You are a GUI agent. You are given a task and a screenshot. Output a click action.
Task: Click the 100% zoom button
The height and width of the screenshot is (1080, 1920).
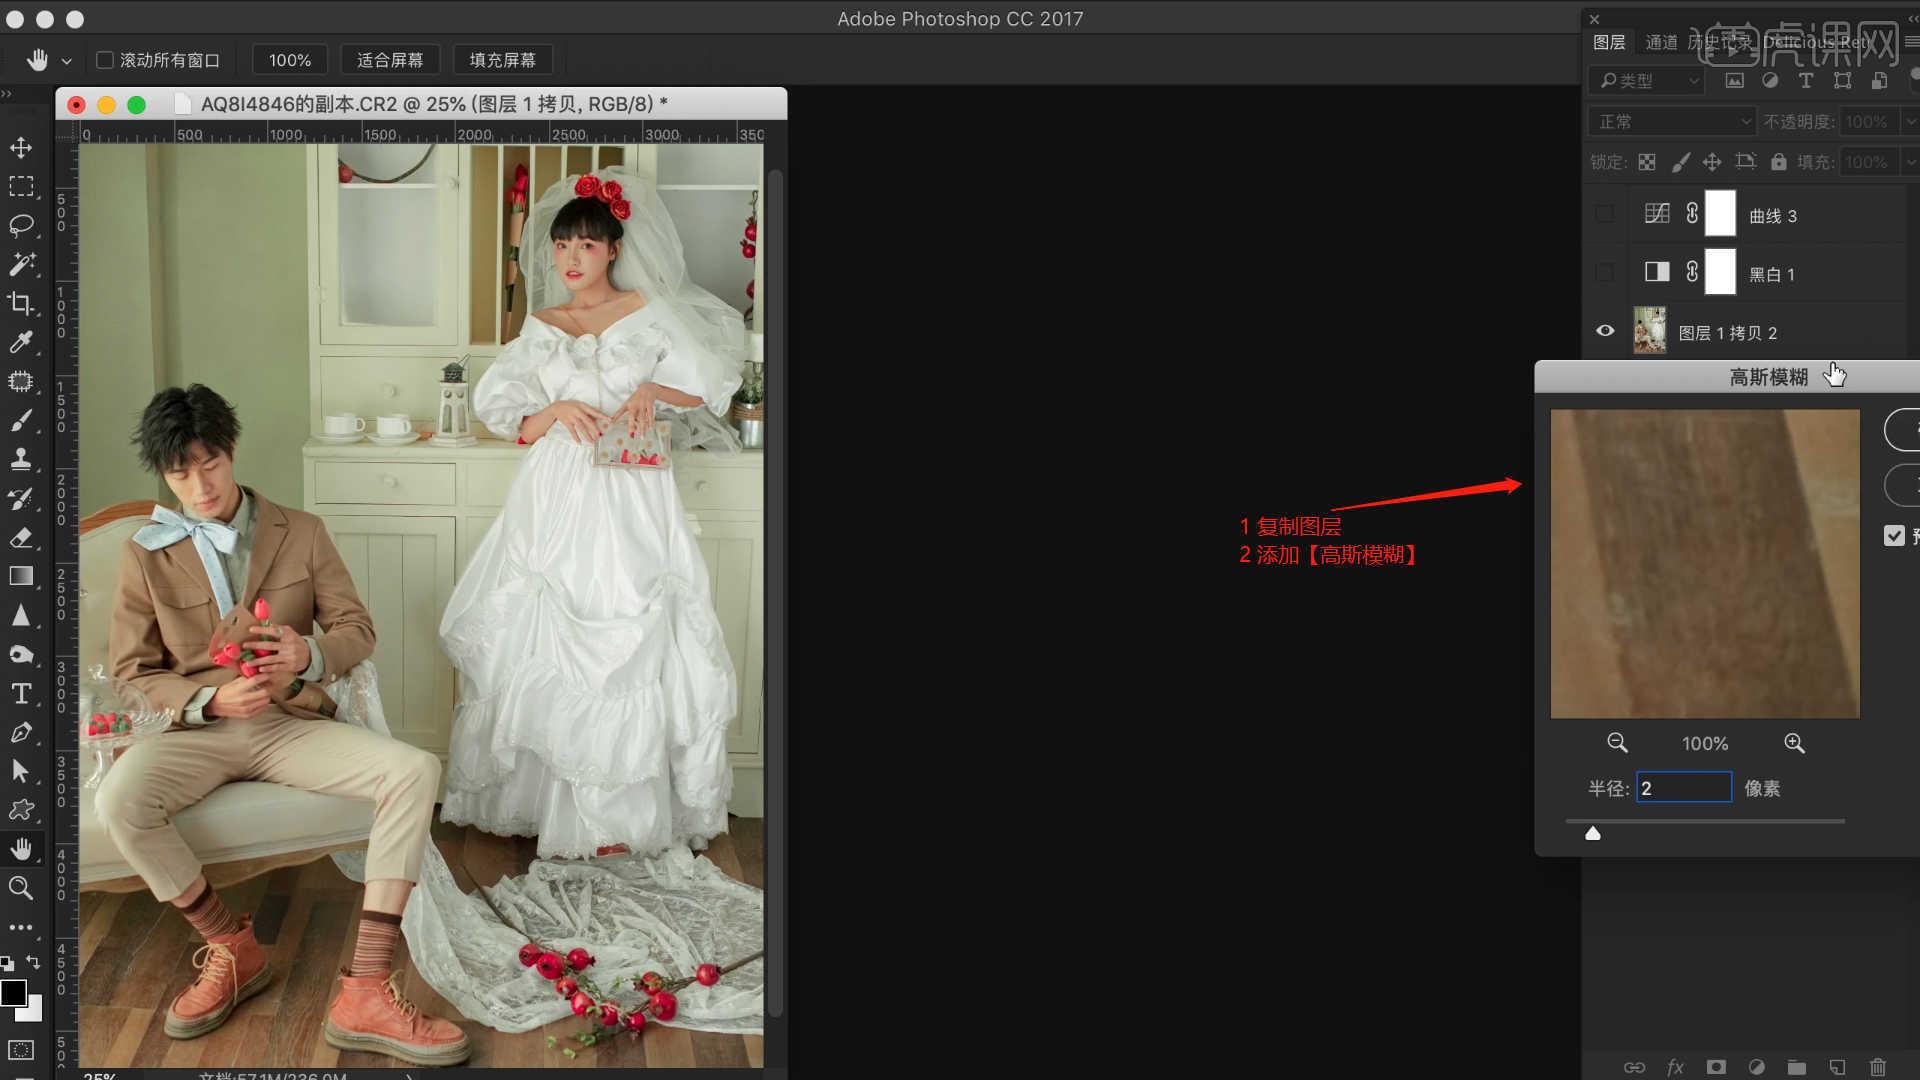[x=290, y=60]
